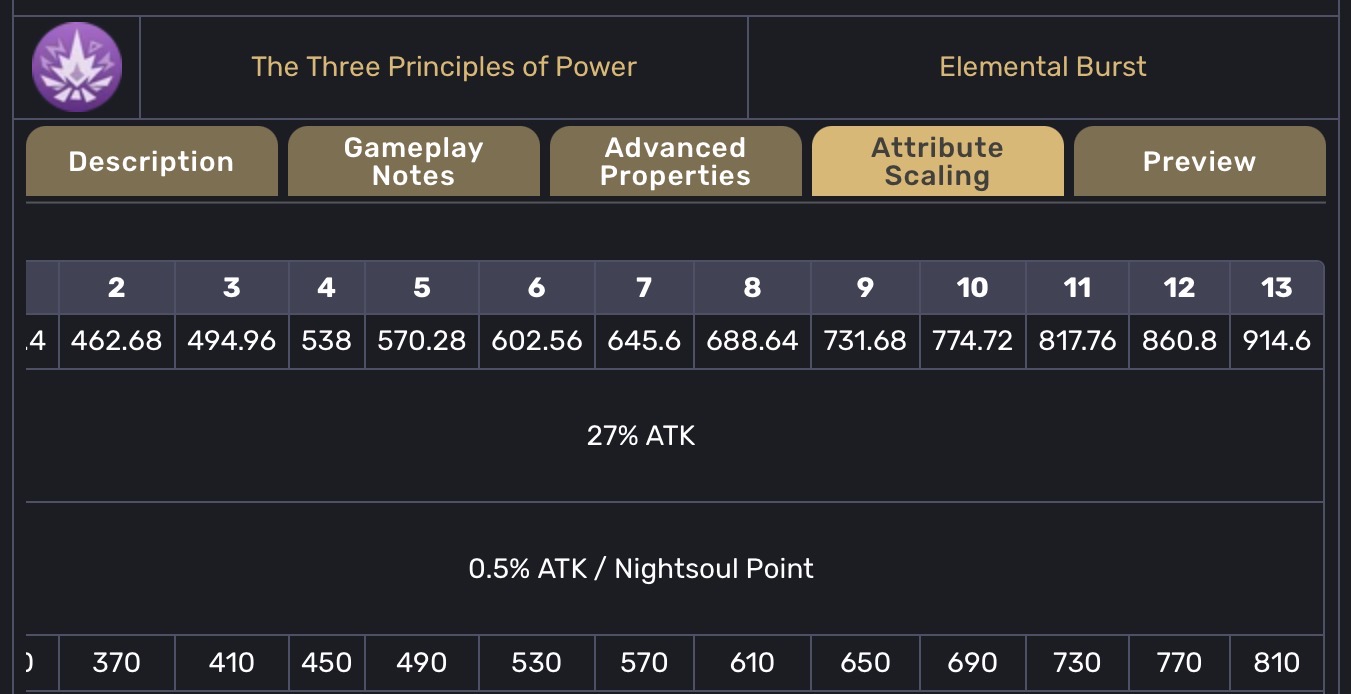Viewport: 1351px width, 694px height.
Task: Select level 2 column header
Action: (x=116, y=288)
